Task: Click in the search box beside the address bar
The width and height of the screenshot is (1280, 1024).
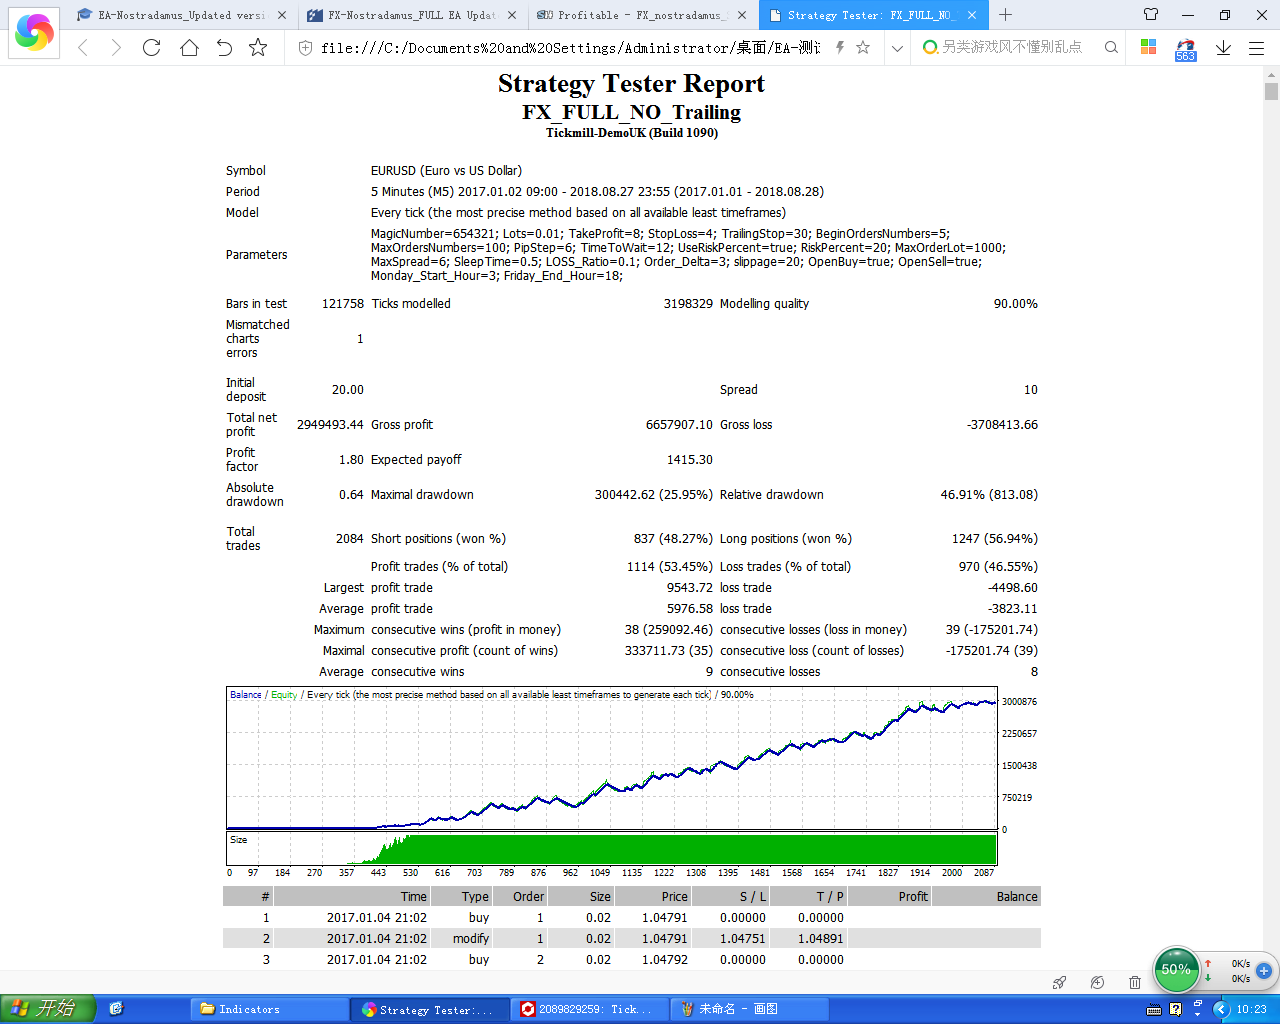Action: pos(1010,47)
